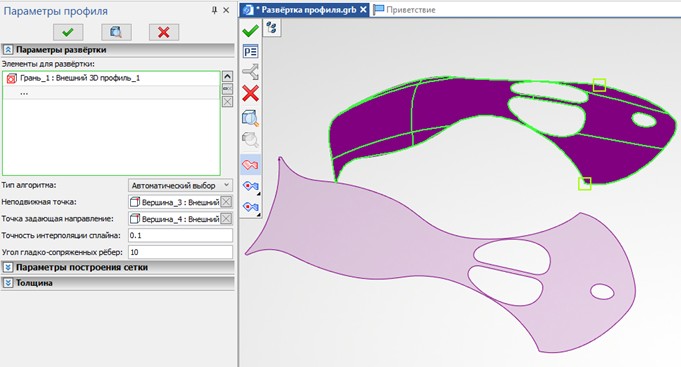Select the Развёртка профиля.grb tab
This screenshot has width=681, height=367.
(x=305, y=10)
